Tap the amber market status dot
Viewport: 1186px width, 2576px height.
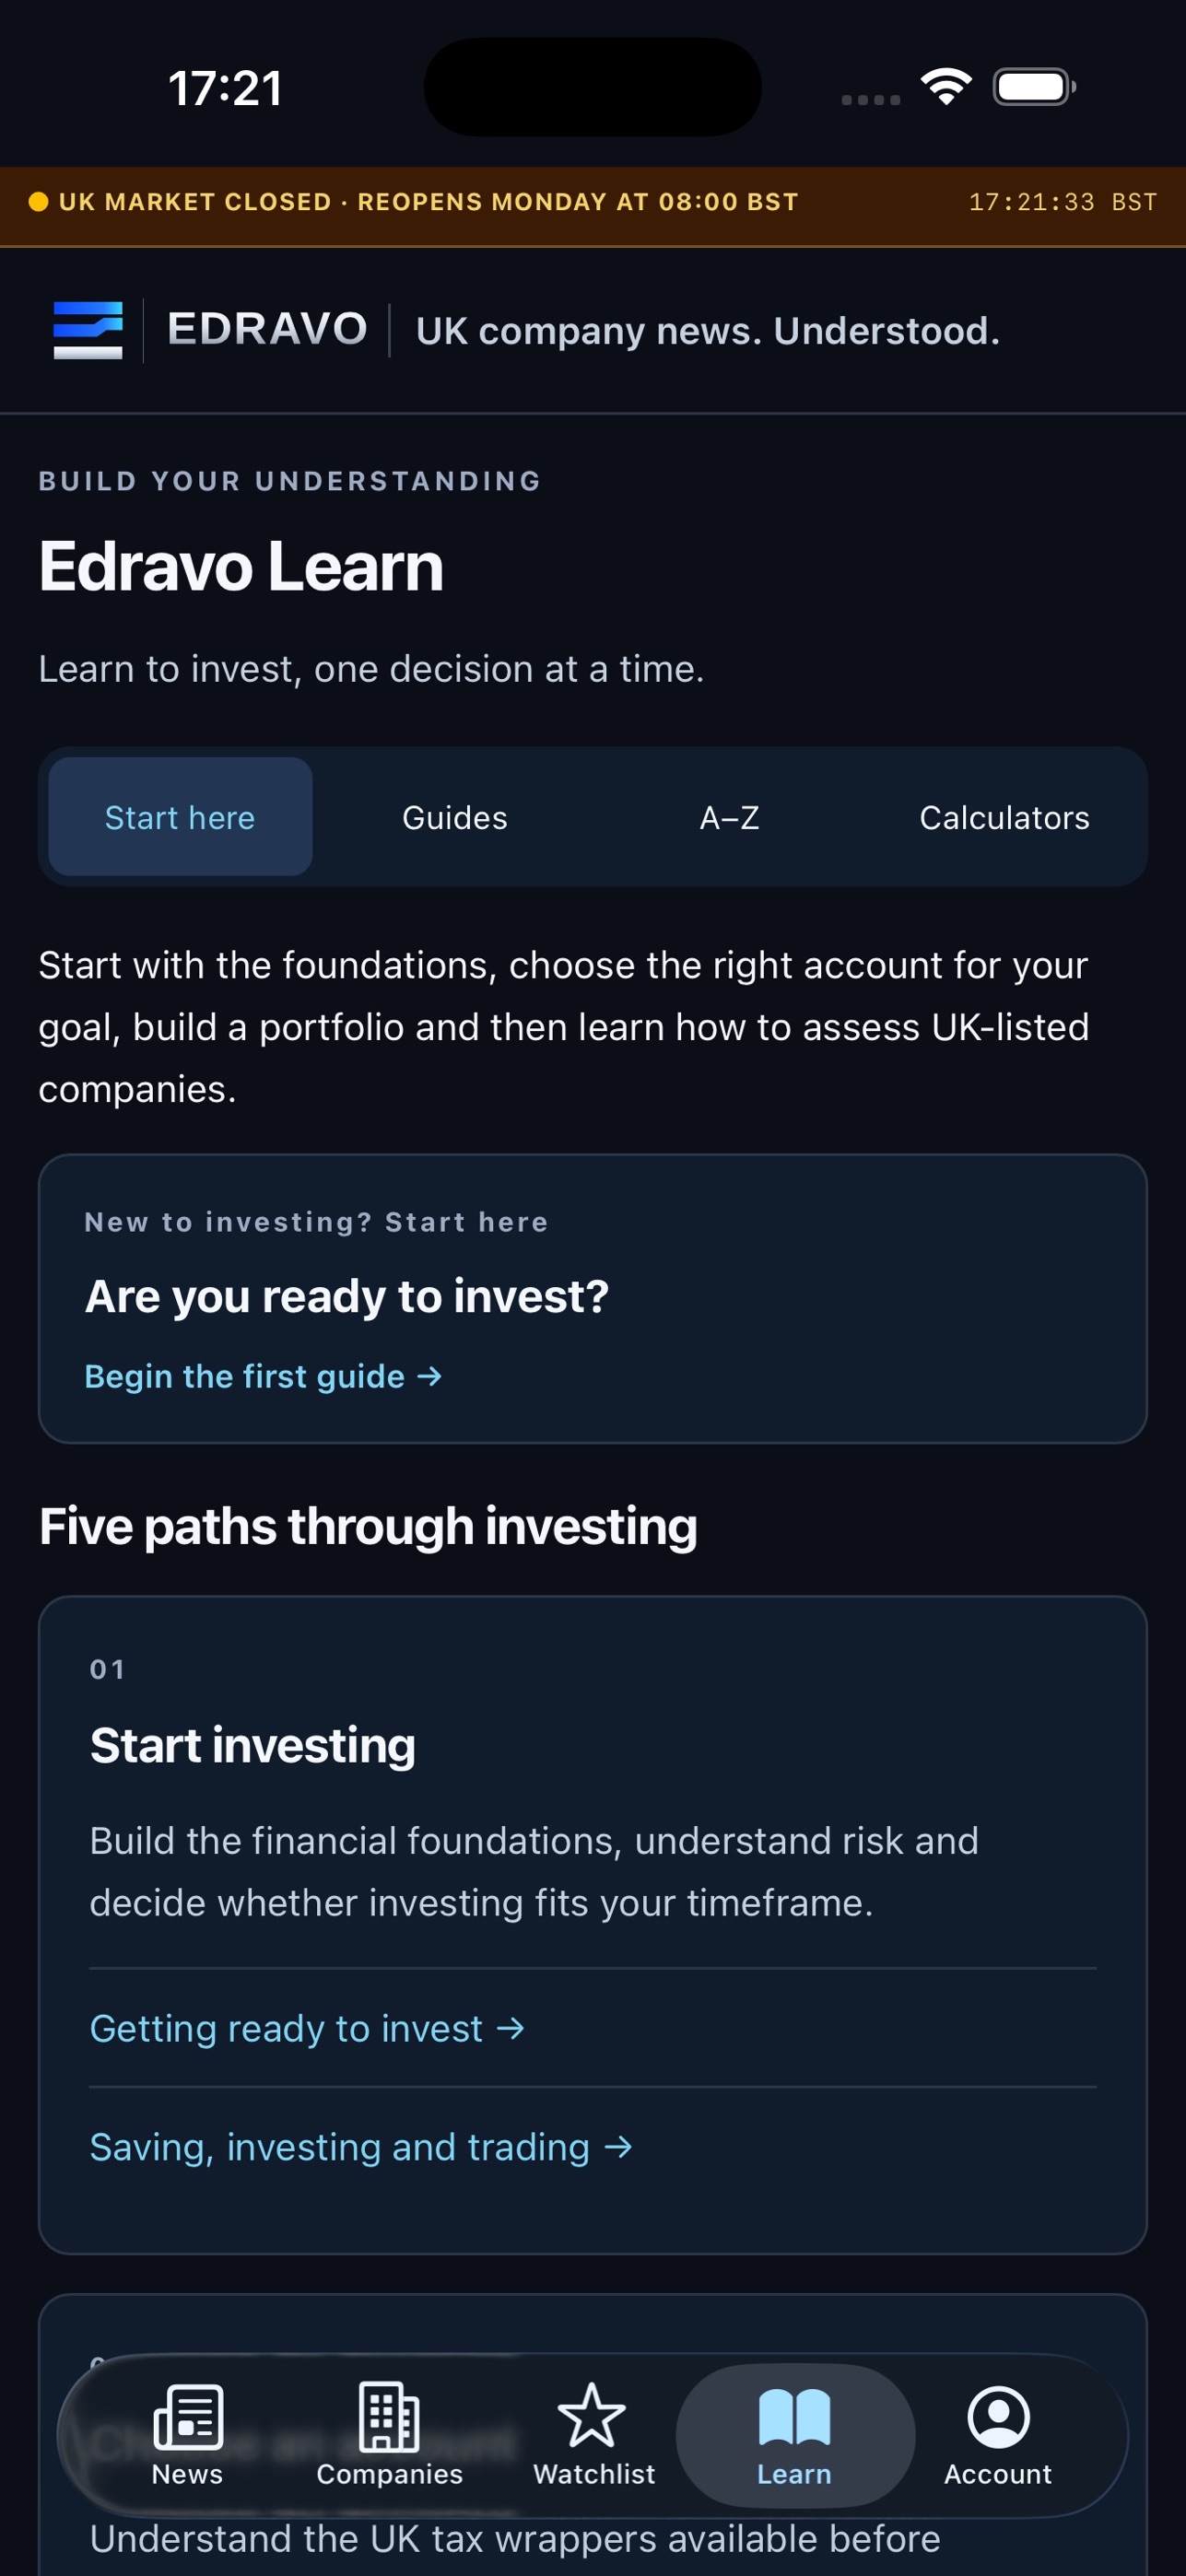[x=38, y=202]
